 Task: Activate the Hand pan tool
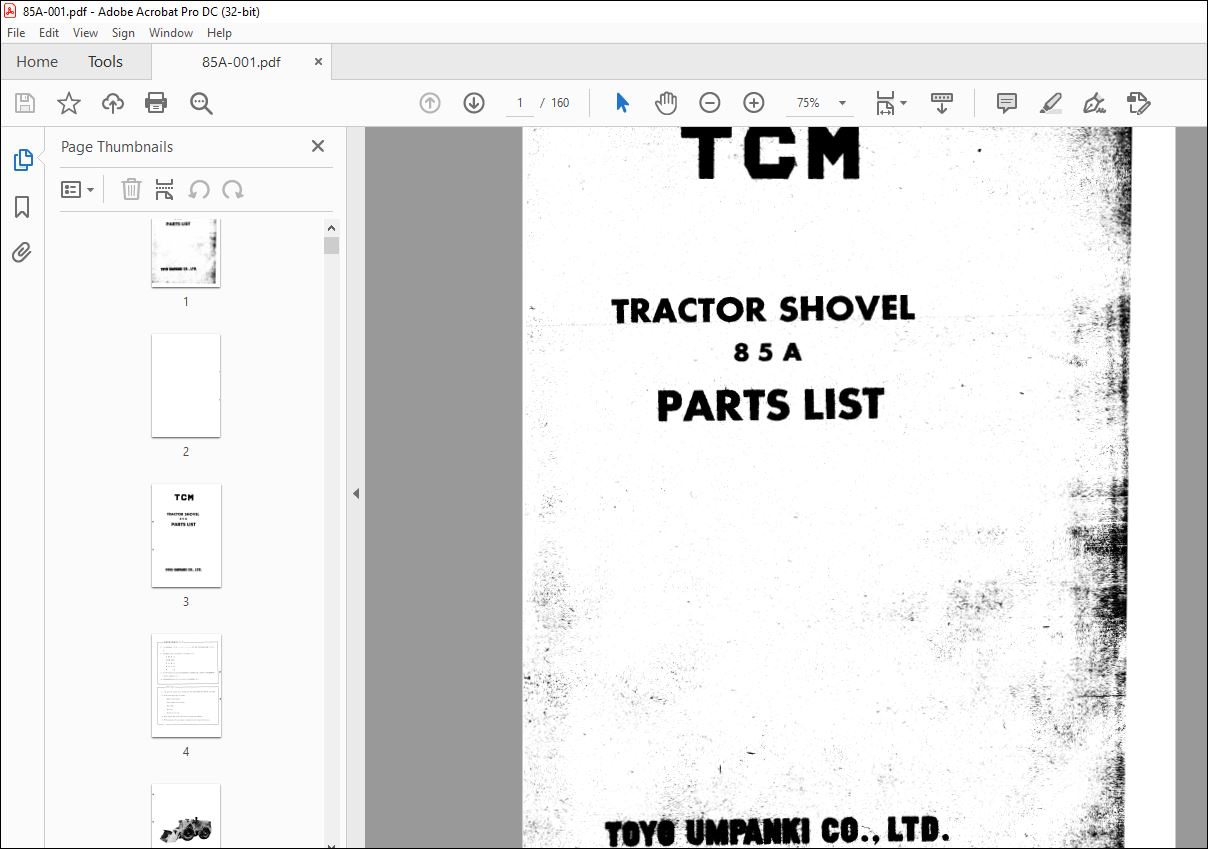tap(666, 103)
